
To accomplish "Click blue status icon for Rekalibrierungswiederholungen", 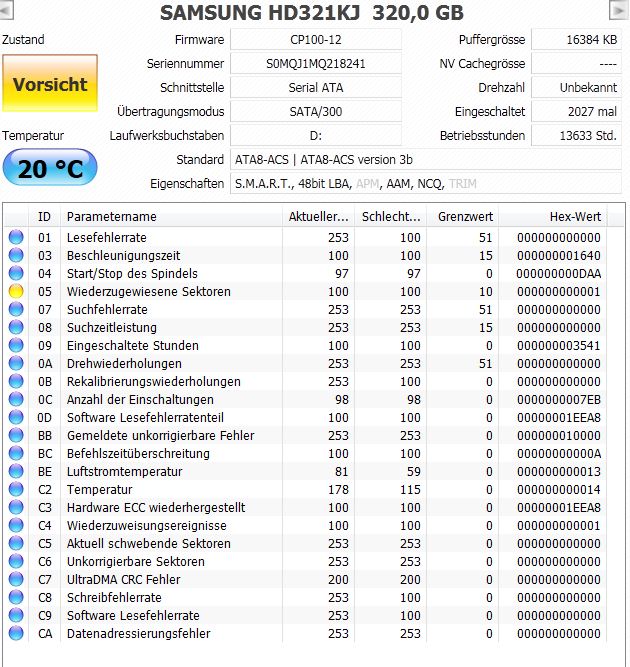I will tap(16, 381).
